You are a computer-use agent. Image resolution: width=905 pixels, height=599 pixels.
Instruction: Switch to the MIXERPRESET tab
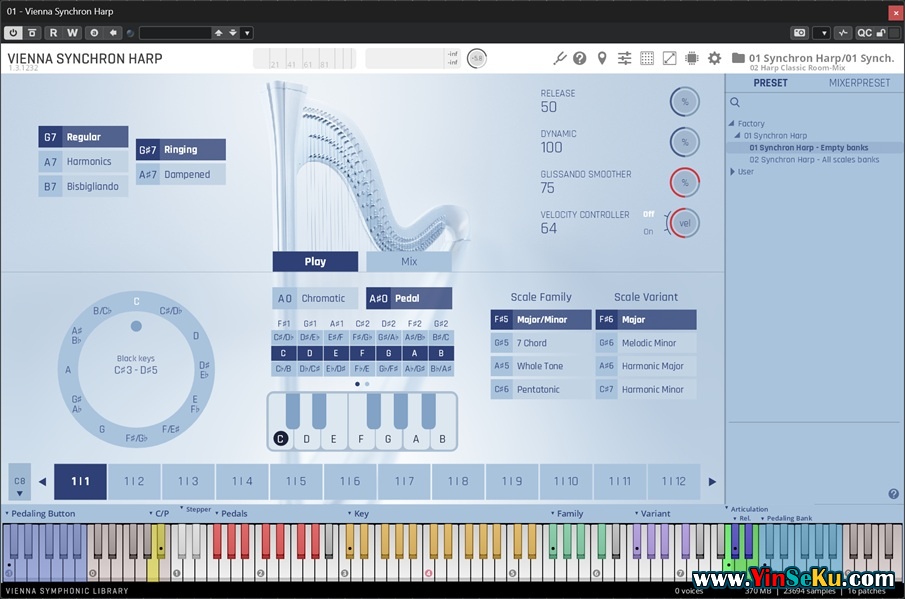(x=859, y=83)
